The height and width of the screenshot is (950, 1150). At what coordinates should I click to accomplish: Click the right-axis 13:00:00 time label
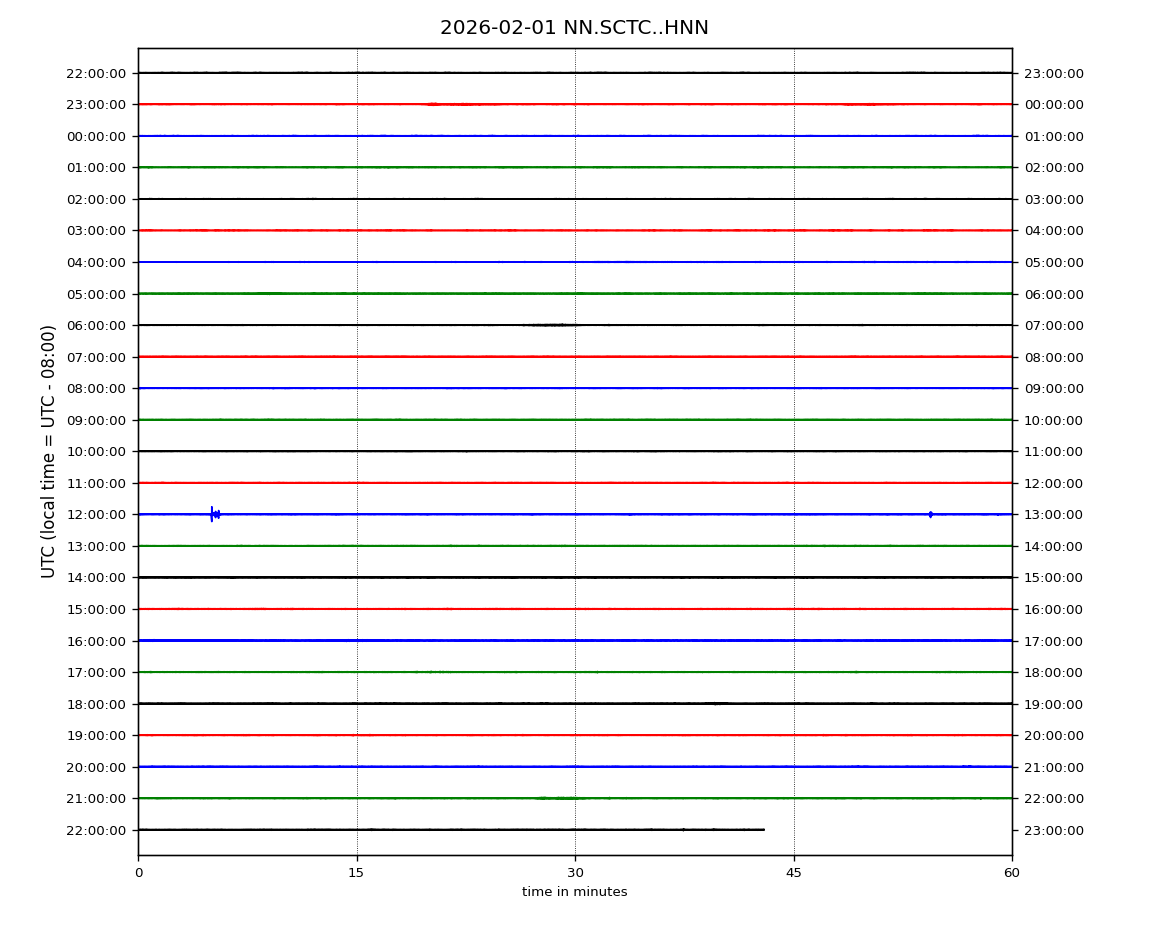1053,514
